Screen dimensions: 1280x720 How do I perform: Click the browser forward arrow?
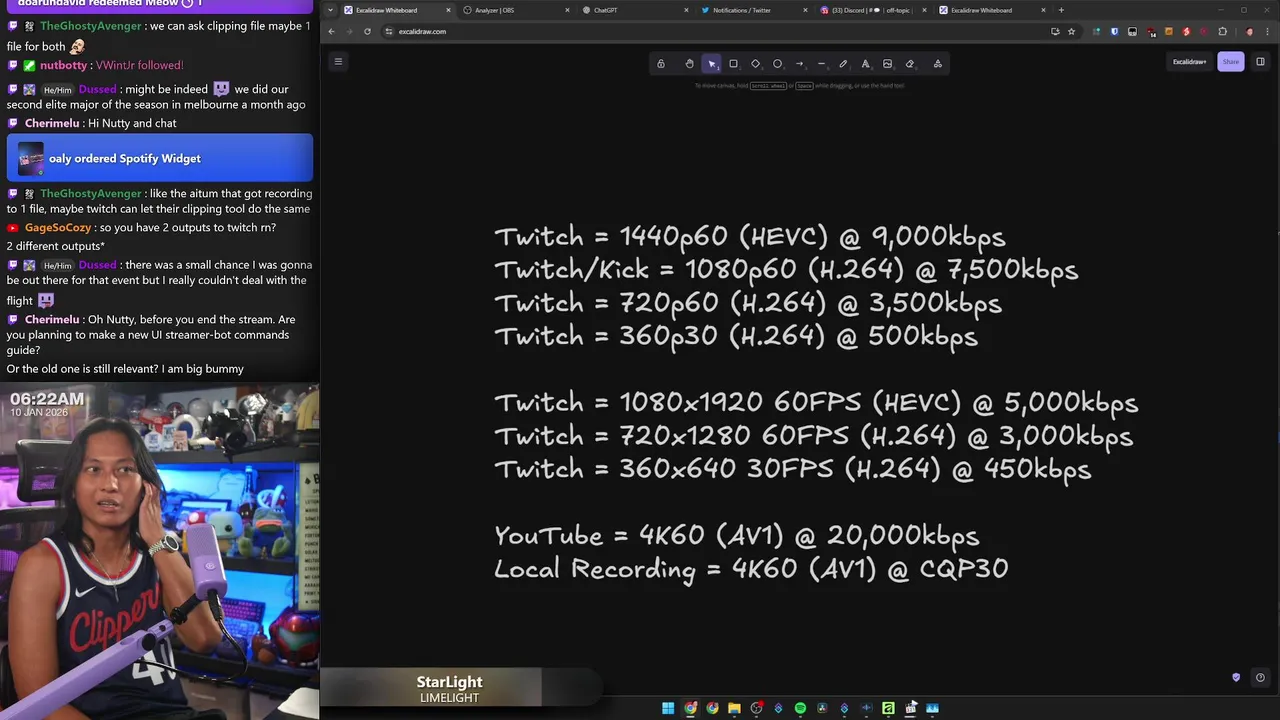[x=349, y=31]
